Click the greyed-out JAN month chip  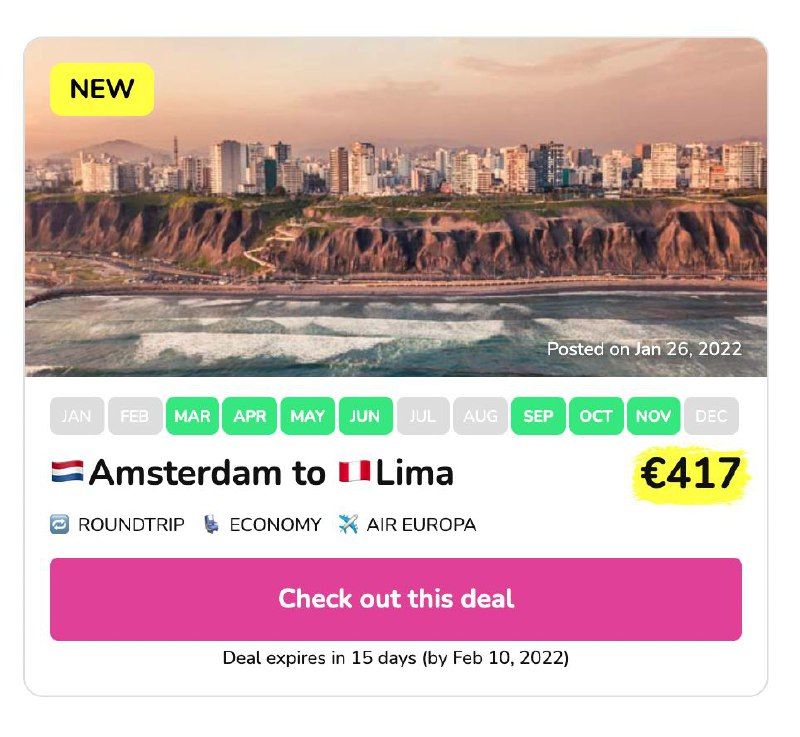77,416
